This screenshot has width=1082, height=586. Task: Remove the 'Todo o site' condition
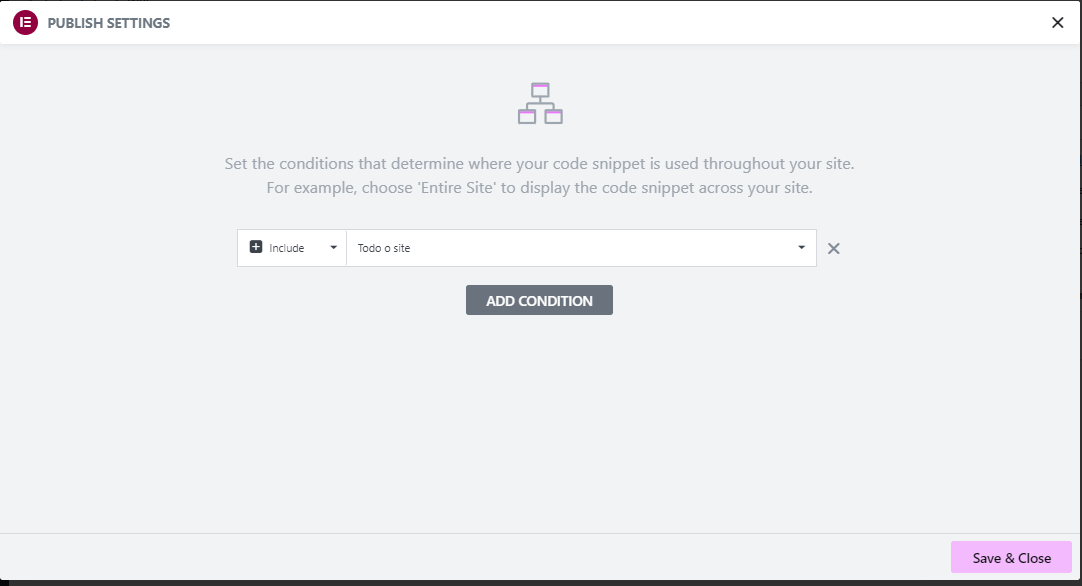834,249
